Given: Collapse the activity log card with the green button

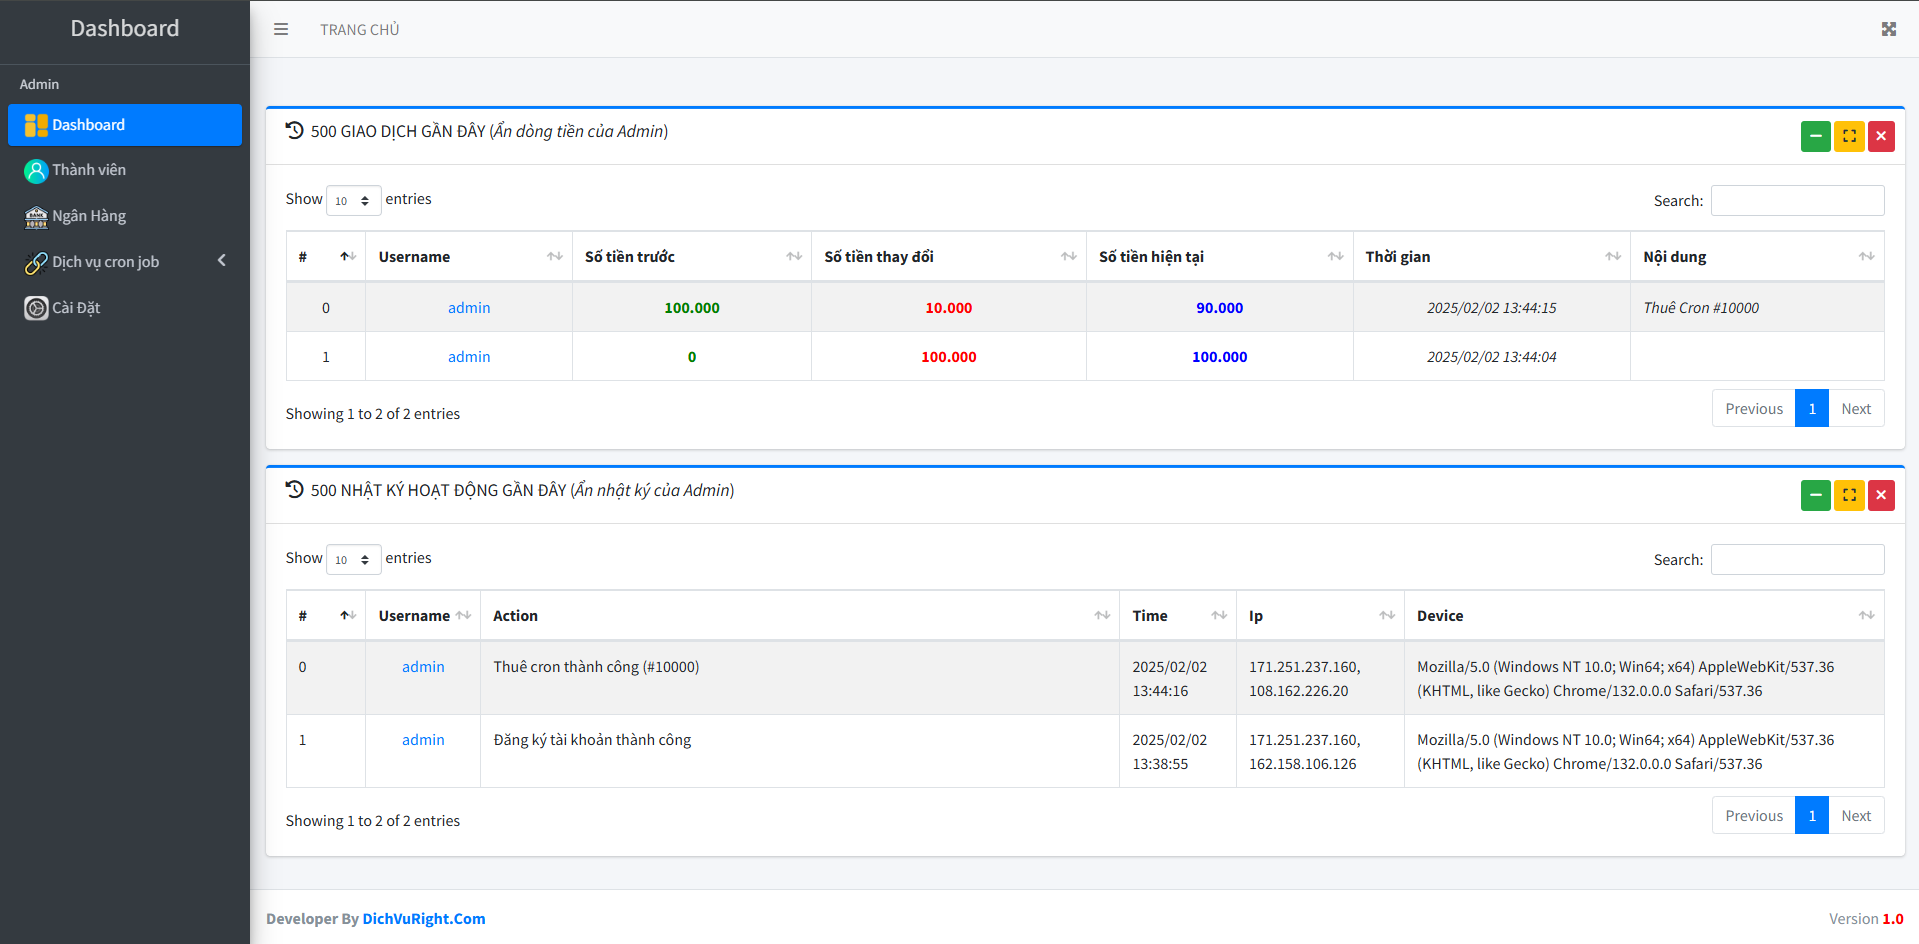Looking at the screenshot, I should 1815,495.
